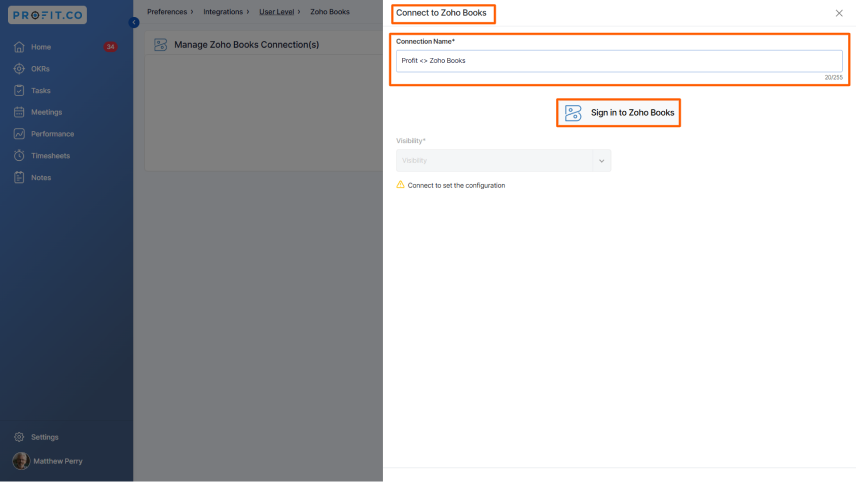Image resolution: width=856 pixels, height=482 pixels.
Task: Click the User Level breadcrumb link
Action: 276,11
